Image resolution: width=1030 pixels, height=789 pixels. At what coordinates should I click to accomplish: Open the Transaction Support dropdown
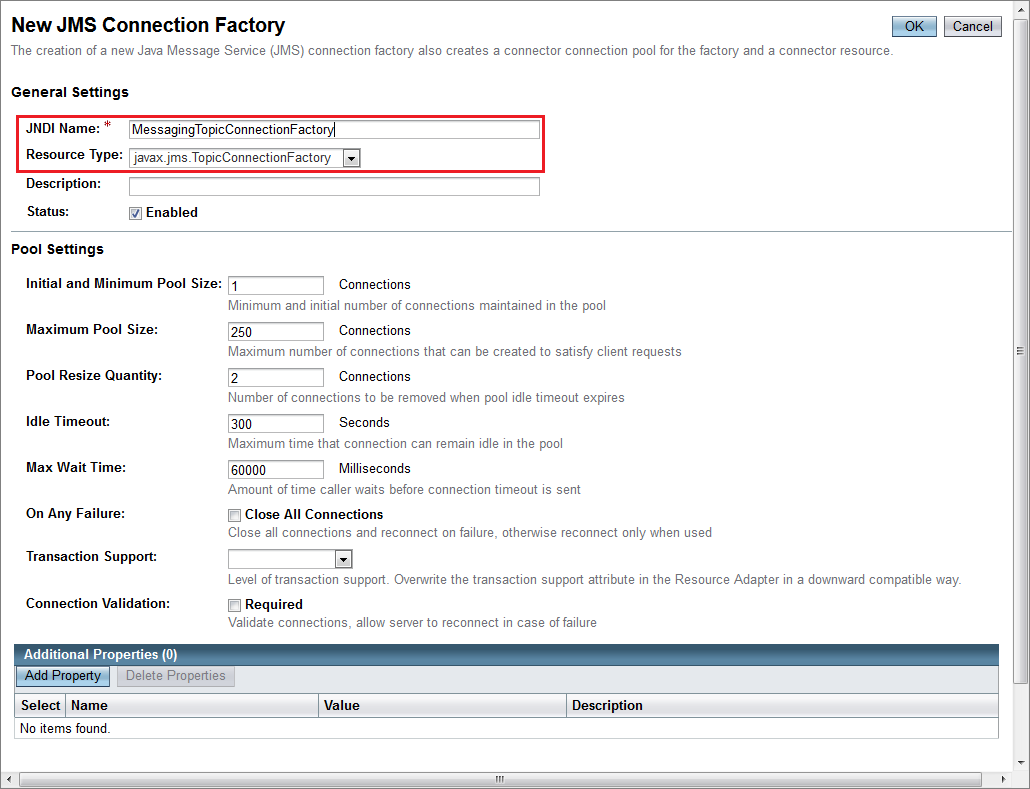pos(290,559)
